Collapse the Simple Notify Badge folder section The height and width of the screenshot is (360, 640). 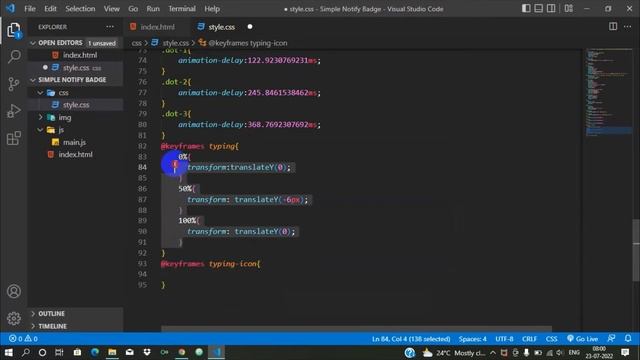pos(75,80)
